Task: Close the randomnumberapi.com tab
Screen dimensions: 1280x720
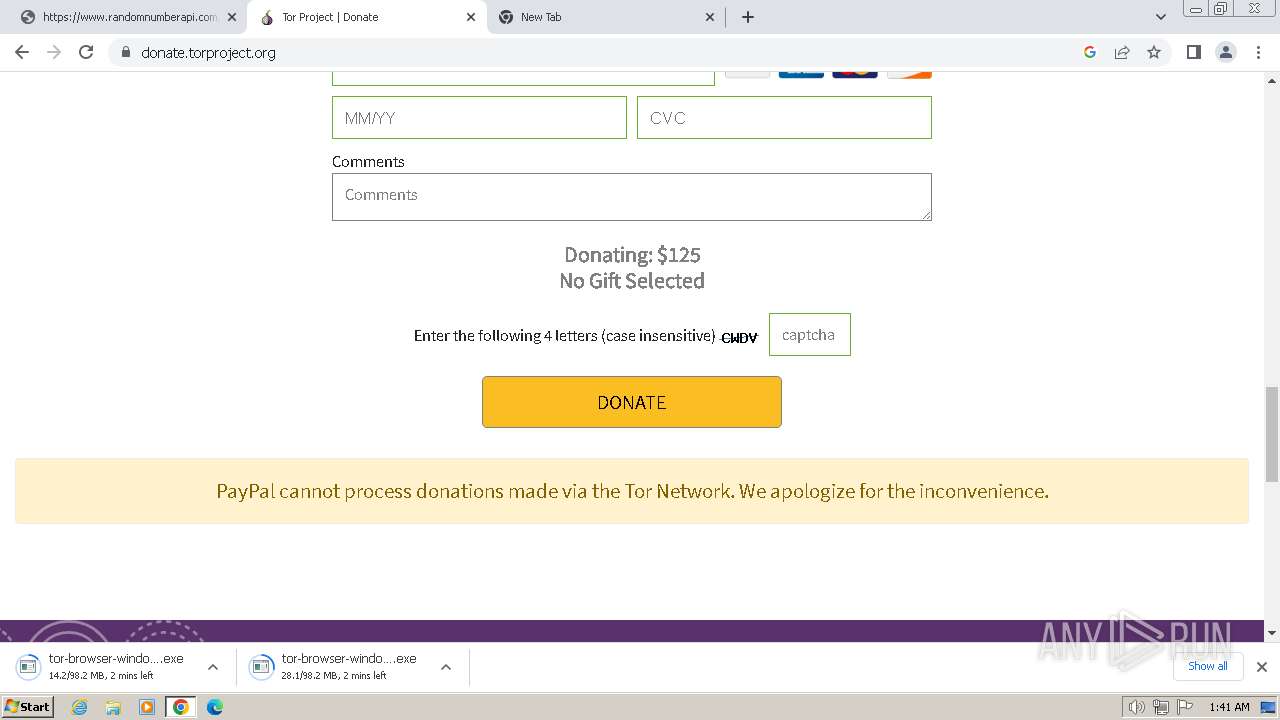Action: (232, 17)
